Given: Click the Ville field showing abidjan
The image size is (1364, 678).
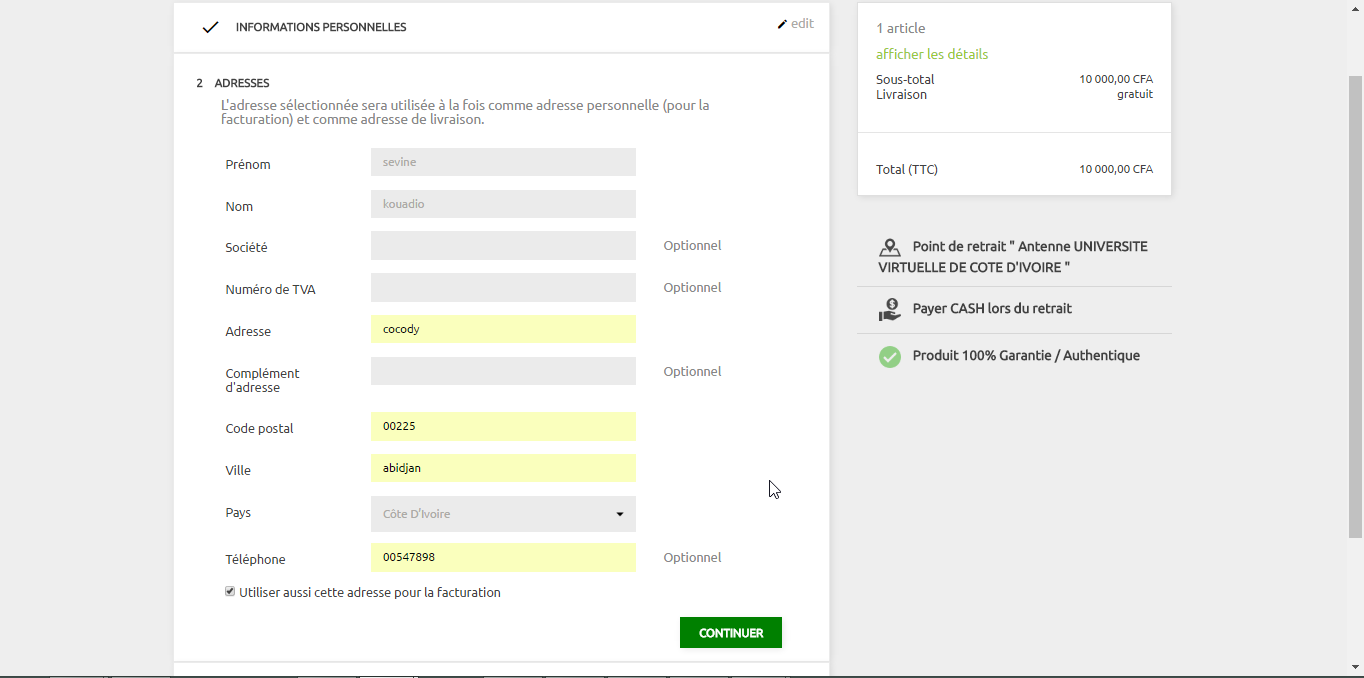Looking at the screenshot, I should click(503, 468).
